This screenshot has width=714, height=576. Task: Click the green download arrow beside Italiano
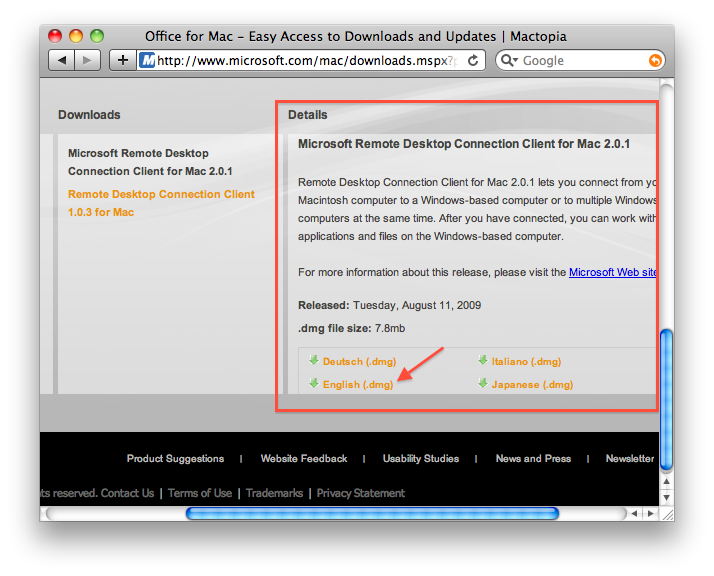point(483,360)
